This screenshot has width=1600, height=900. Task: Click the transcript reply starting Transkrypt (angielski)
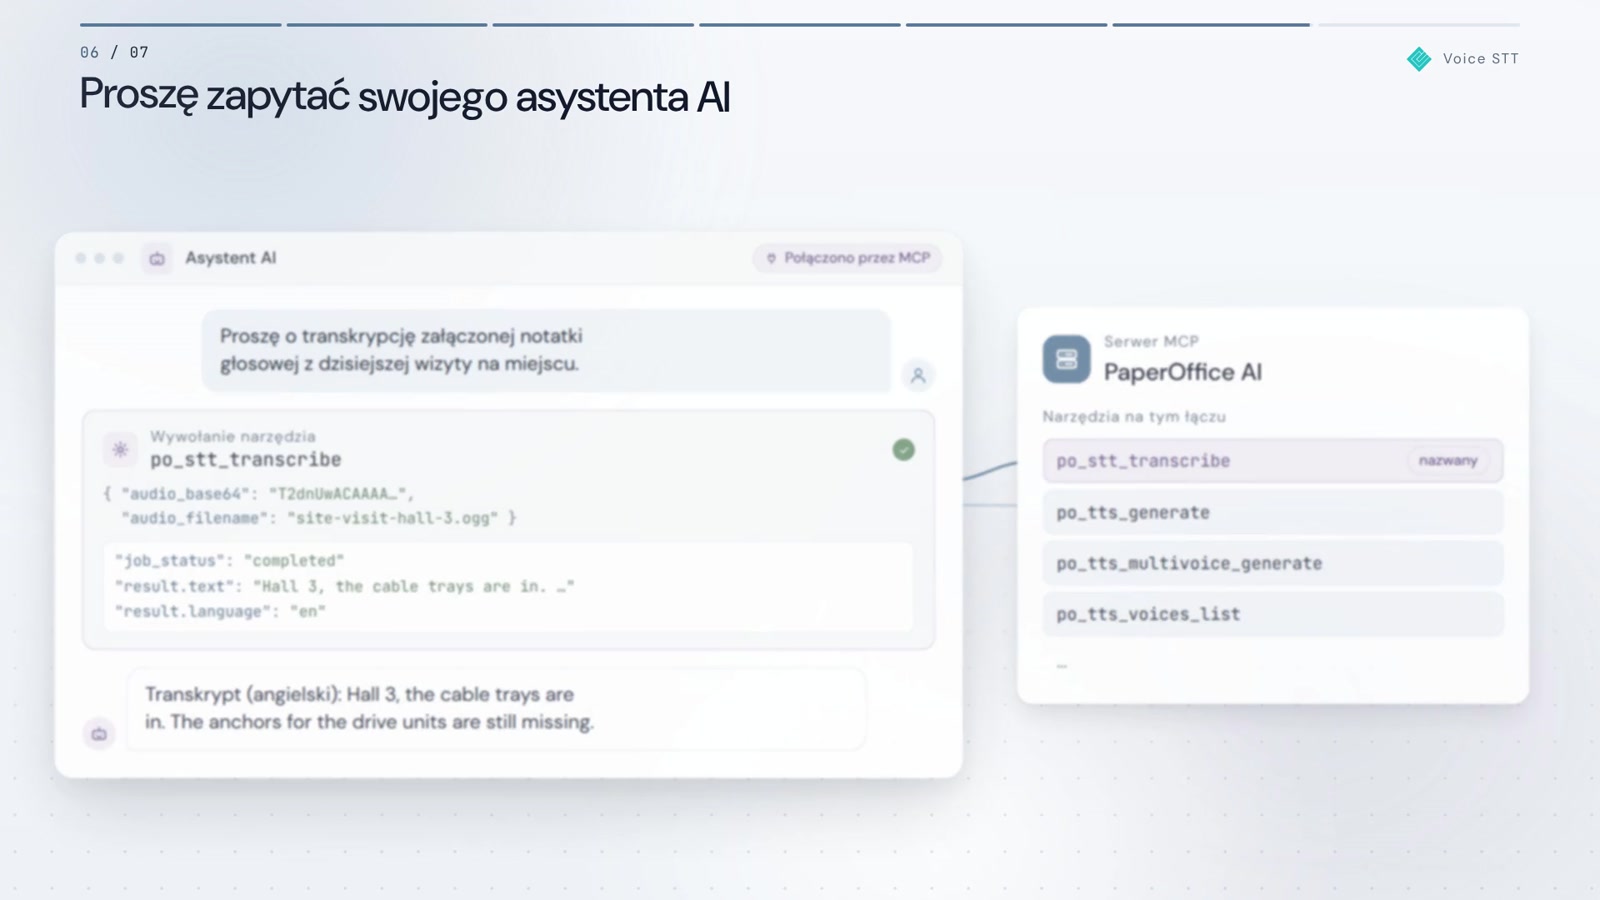pos(496,708)
